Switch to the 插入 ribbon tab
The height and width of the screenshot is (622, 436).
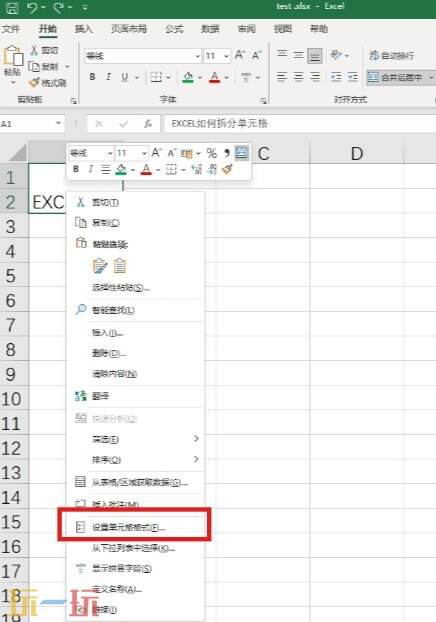pos(83,29)
